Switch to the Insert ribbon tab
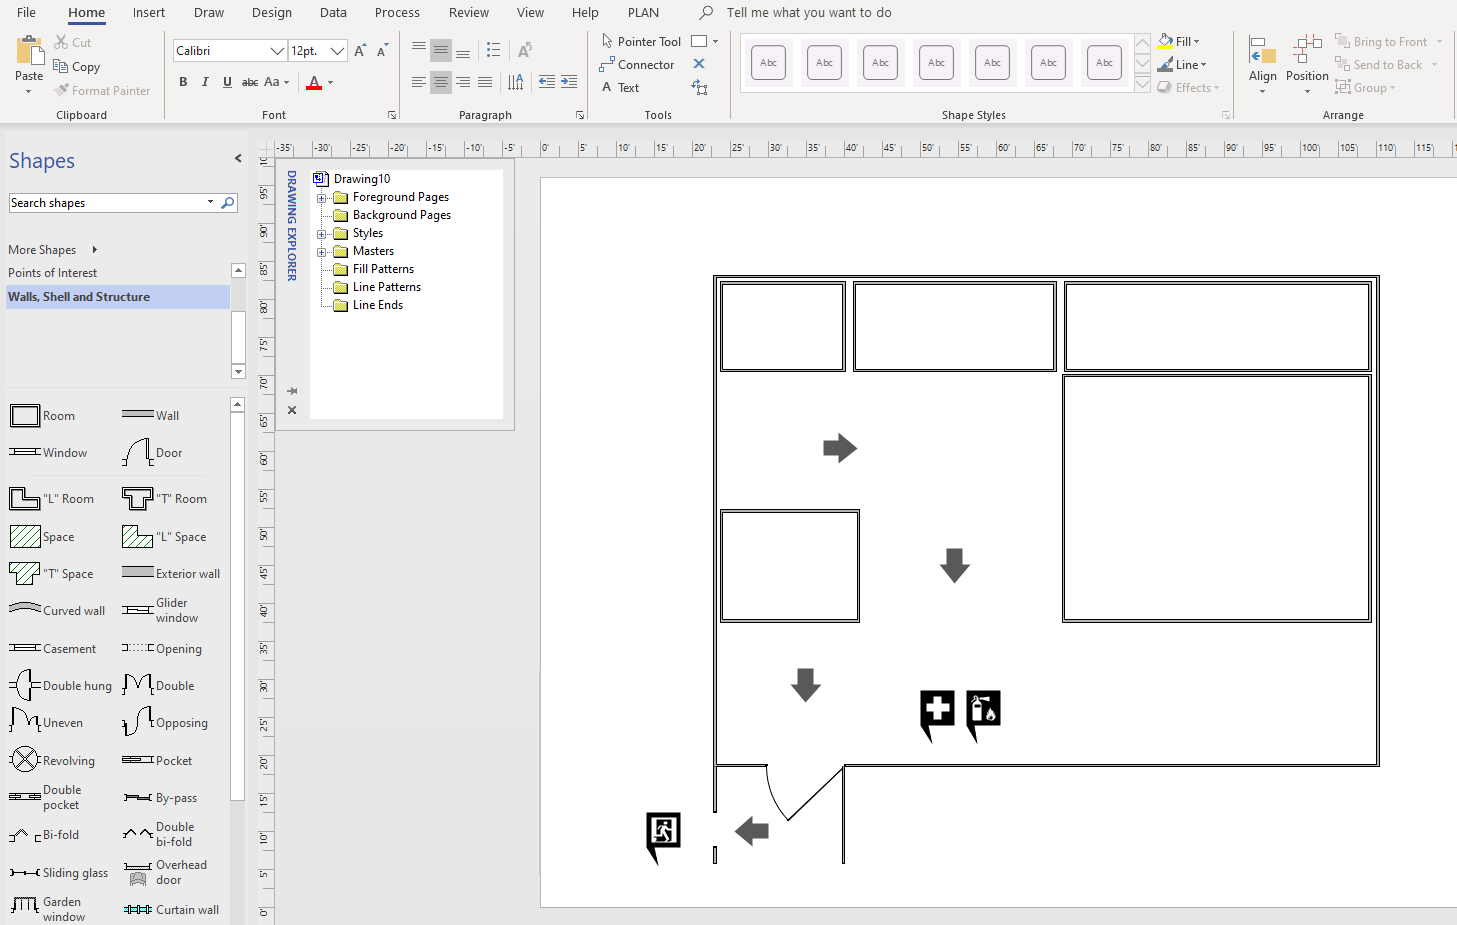 [x=148, y=12]
